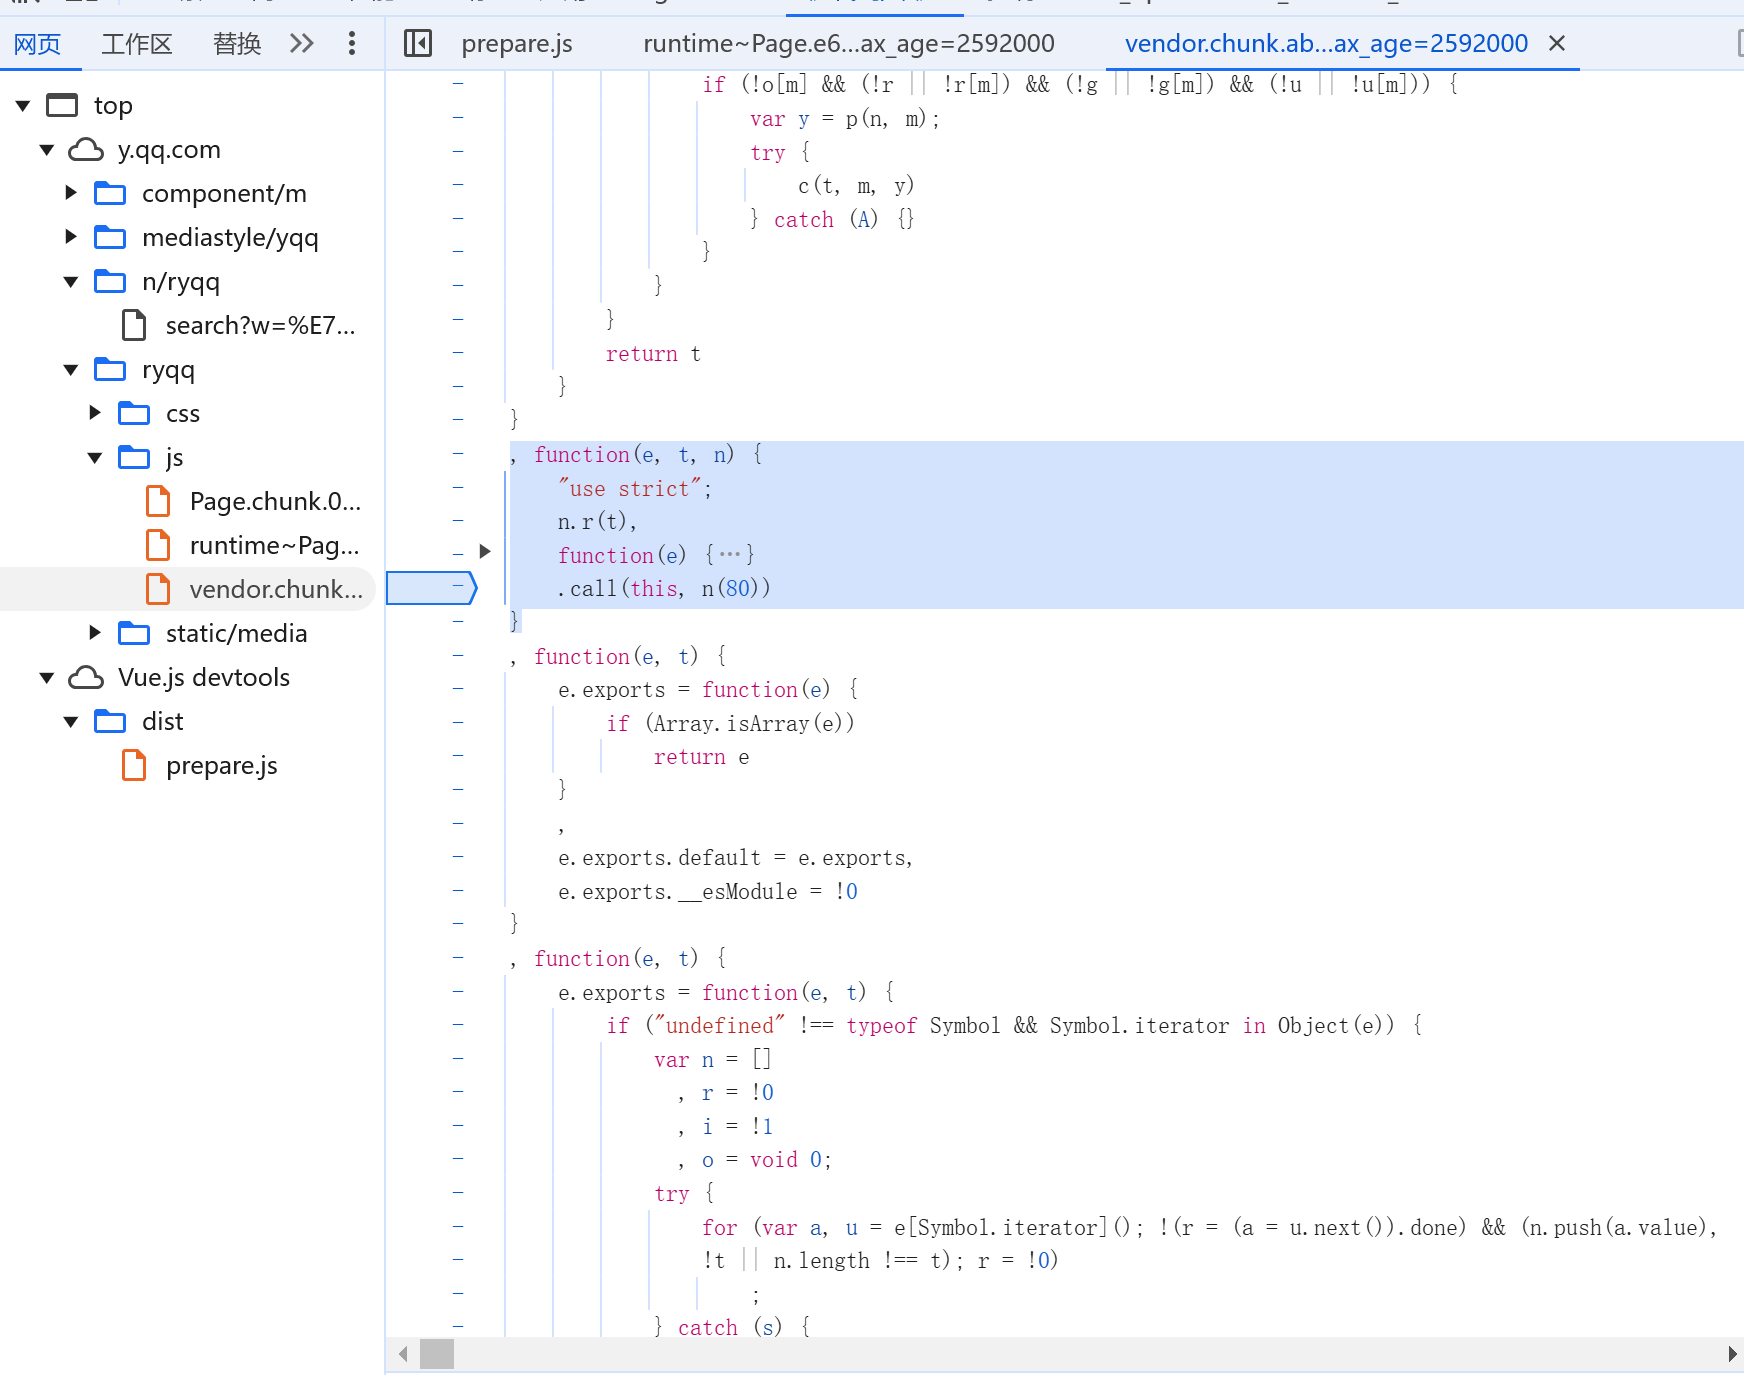Click the '"use strict";' code line
The height and width of the screenshot is (1375, 1744).
click(635, 488)
